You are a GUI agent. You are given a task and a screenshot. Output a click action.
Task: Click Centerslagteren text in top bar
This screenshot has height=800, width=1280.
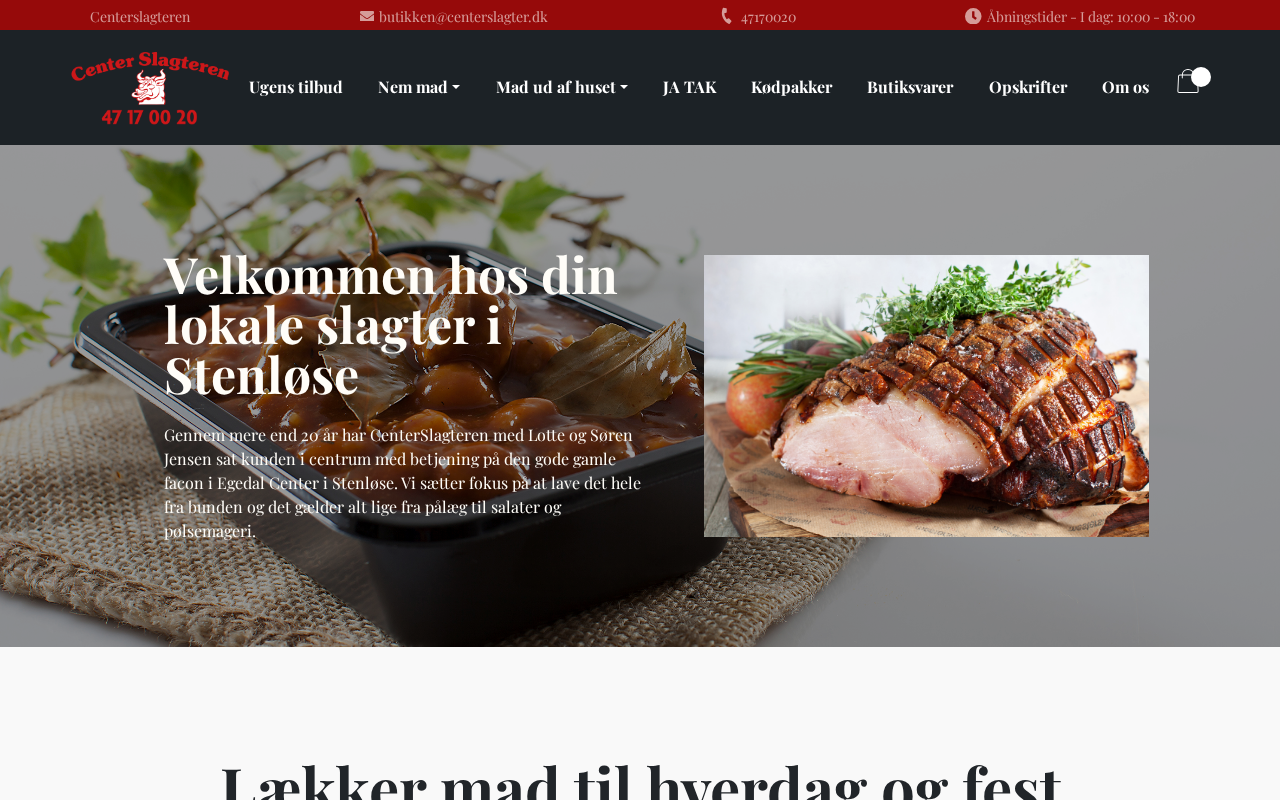140,16
